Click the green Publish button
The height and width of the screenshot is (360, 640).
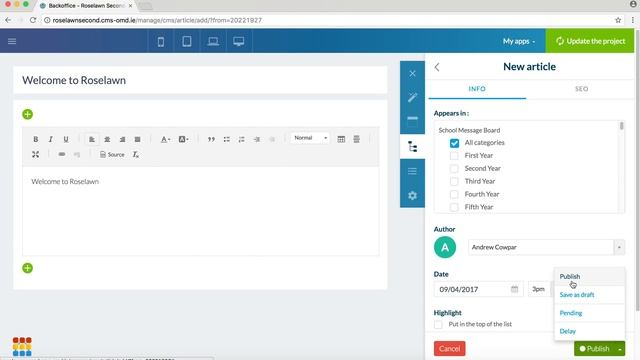point(594,349)
